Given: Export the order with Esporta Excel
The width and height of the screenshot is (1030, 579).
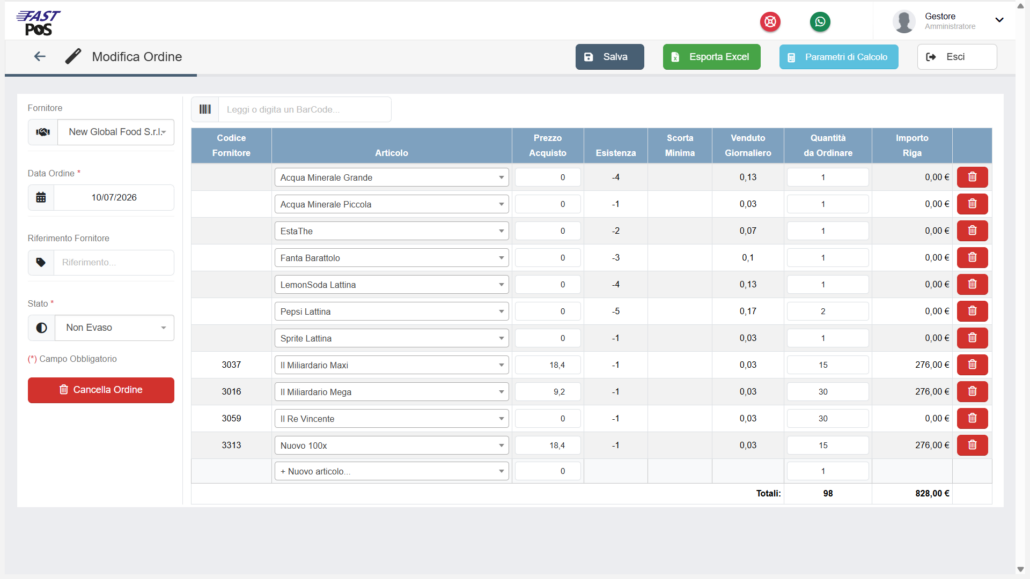Looking at the screenshot, I should [711, 57].
